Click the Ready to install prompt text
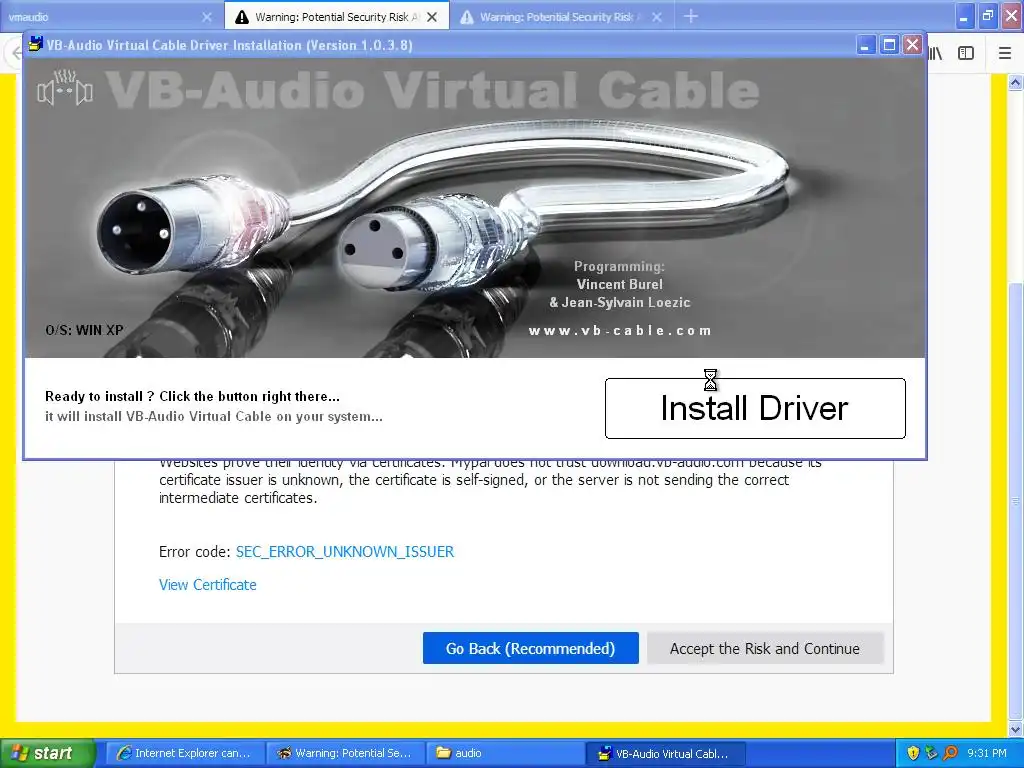This screenshot has height=768, width=1024. click(192, 396)
